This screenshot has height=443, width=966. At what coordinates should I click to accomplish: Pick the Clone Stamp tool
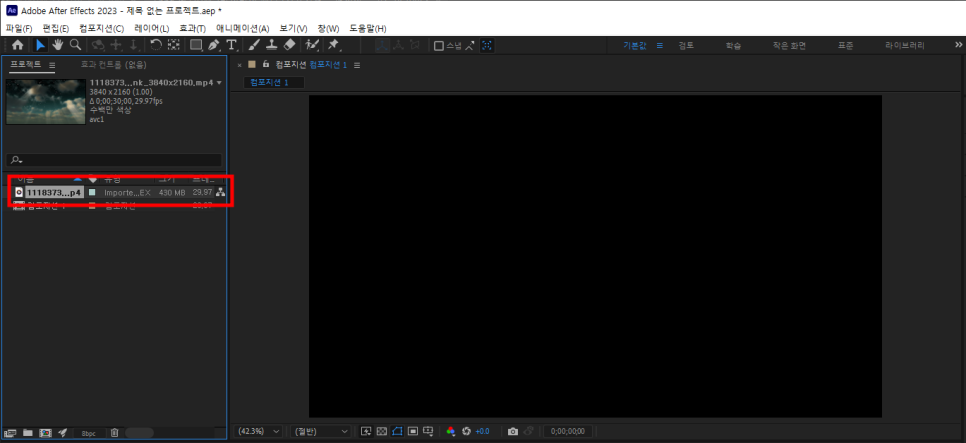click(x=271, y=45)
